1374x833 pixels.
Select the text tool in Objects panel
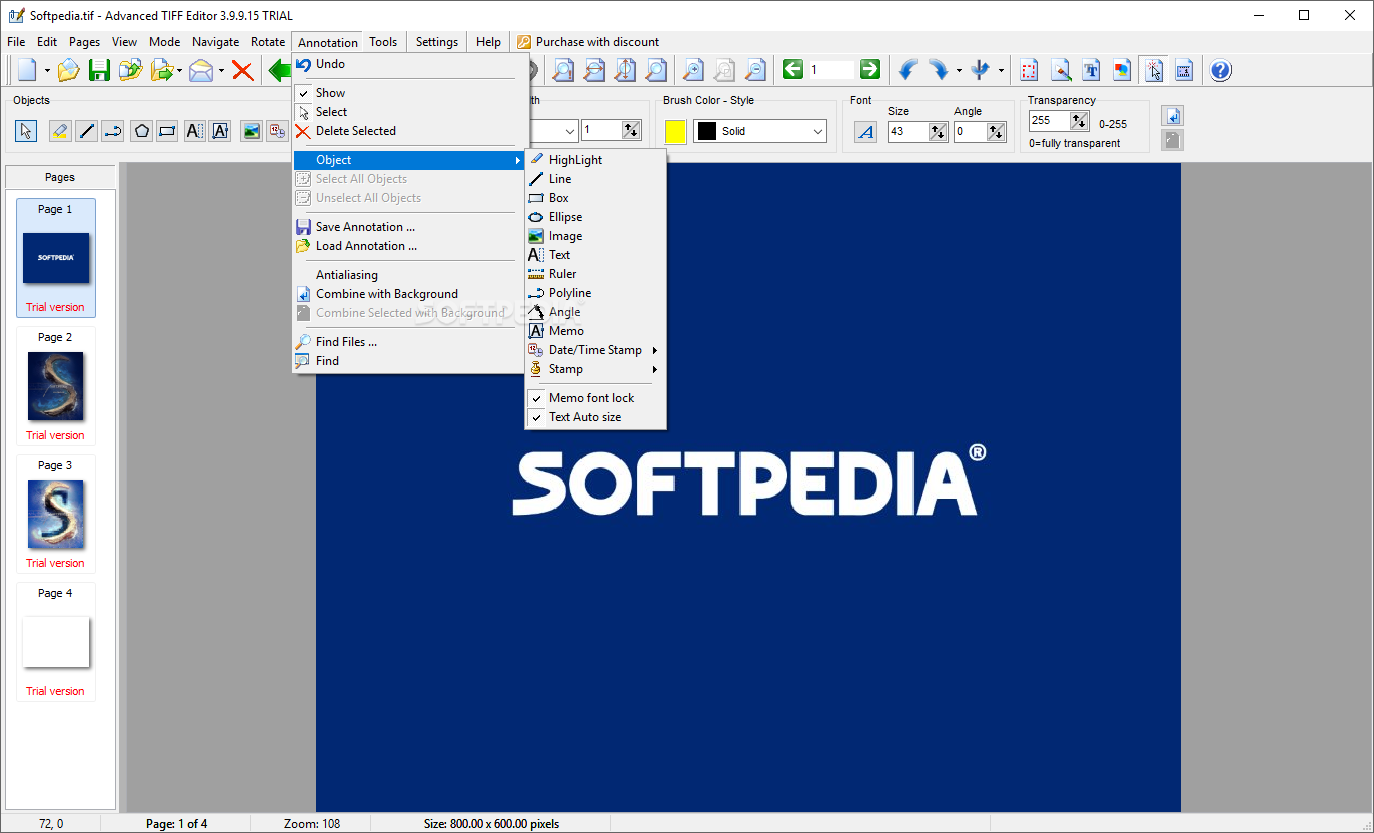194,130
